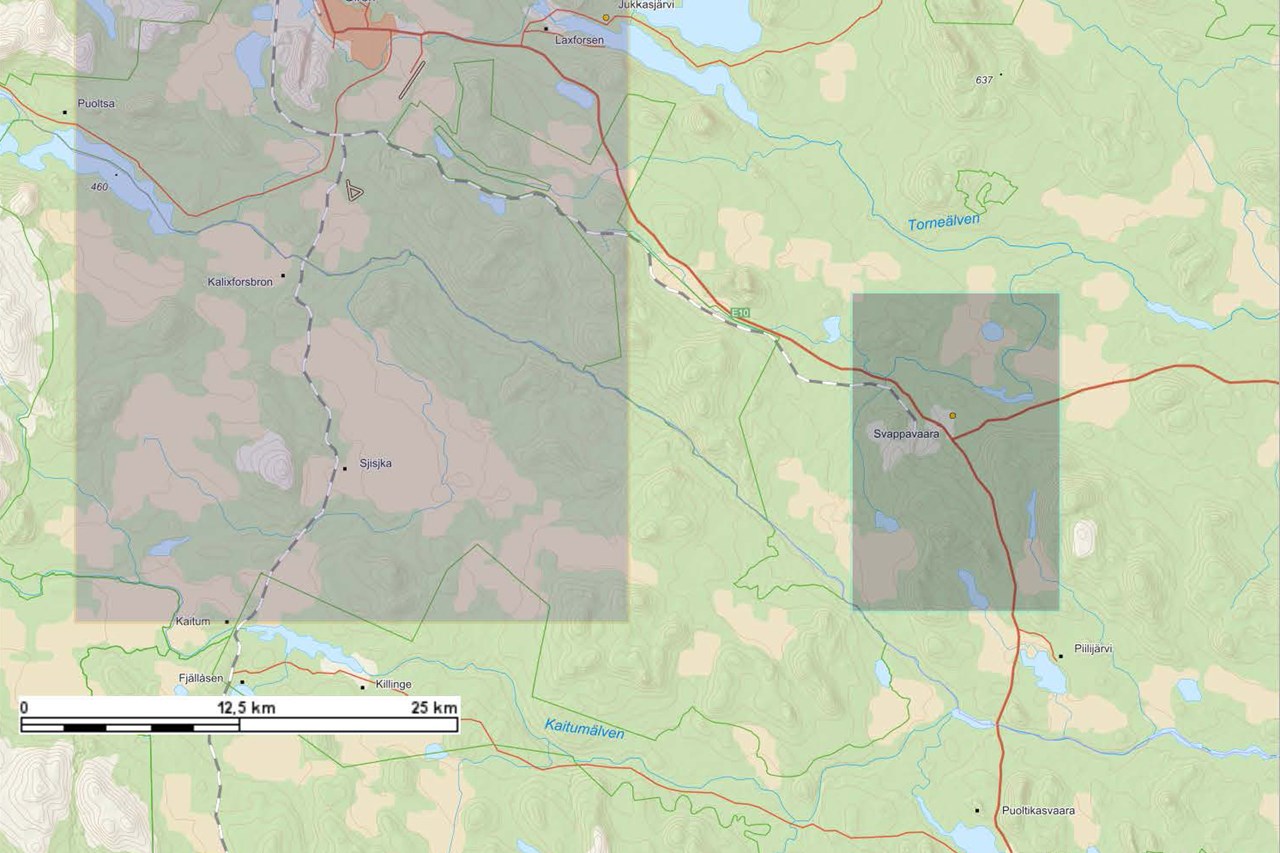Image resolution: width=1280 pixels, height=853 pixels.
Task: Select the triangle symbol beside the railway
Action: (354, 191)
